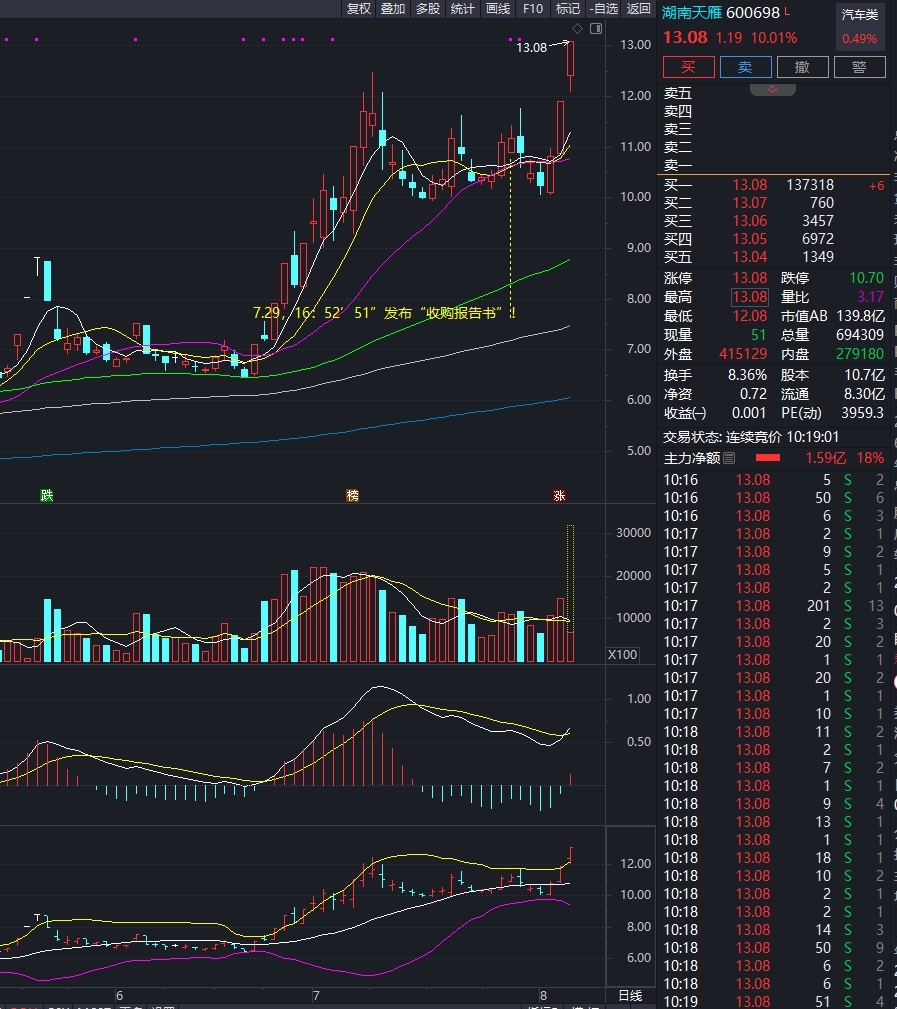Select the 买三 price 13.06
The height and width of the screenshot is (1009, 897).
[x=750, y=221]
